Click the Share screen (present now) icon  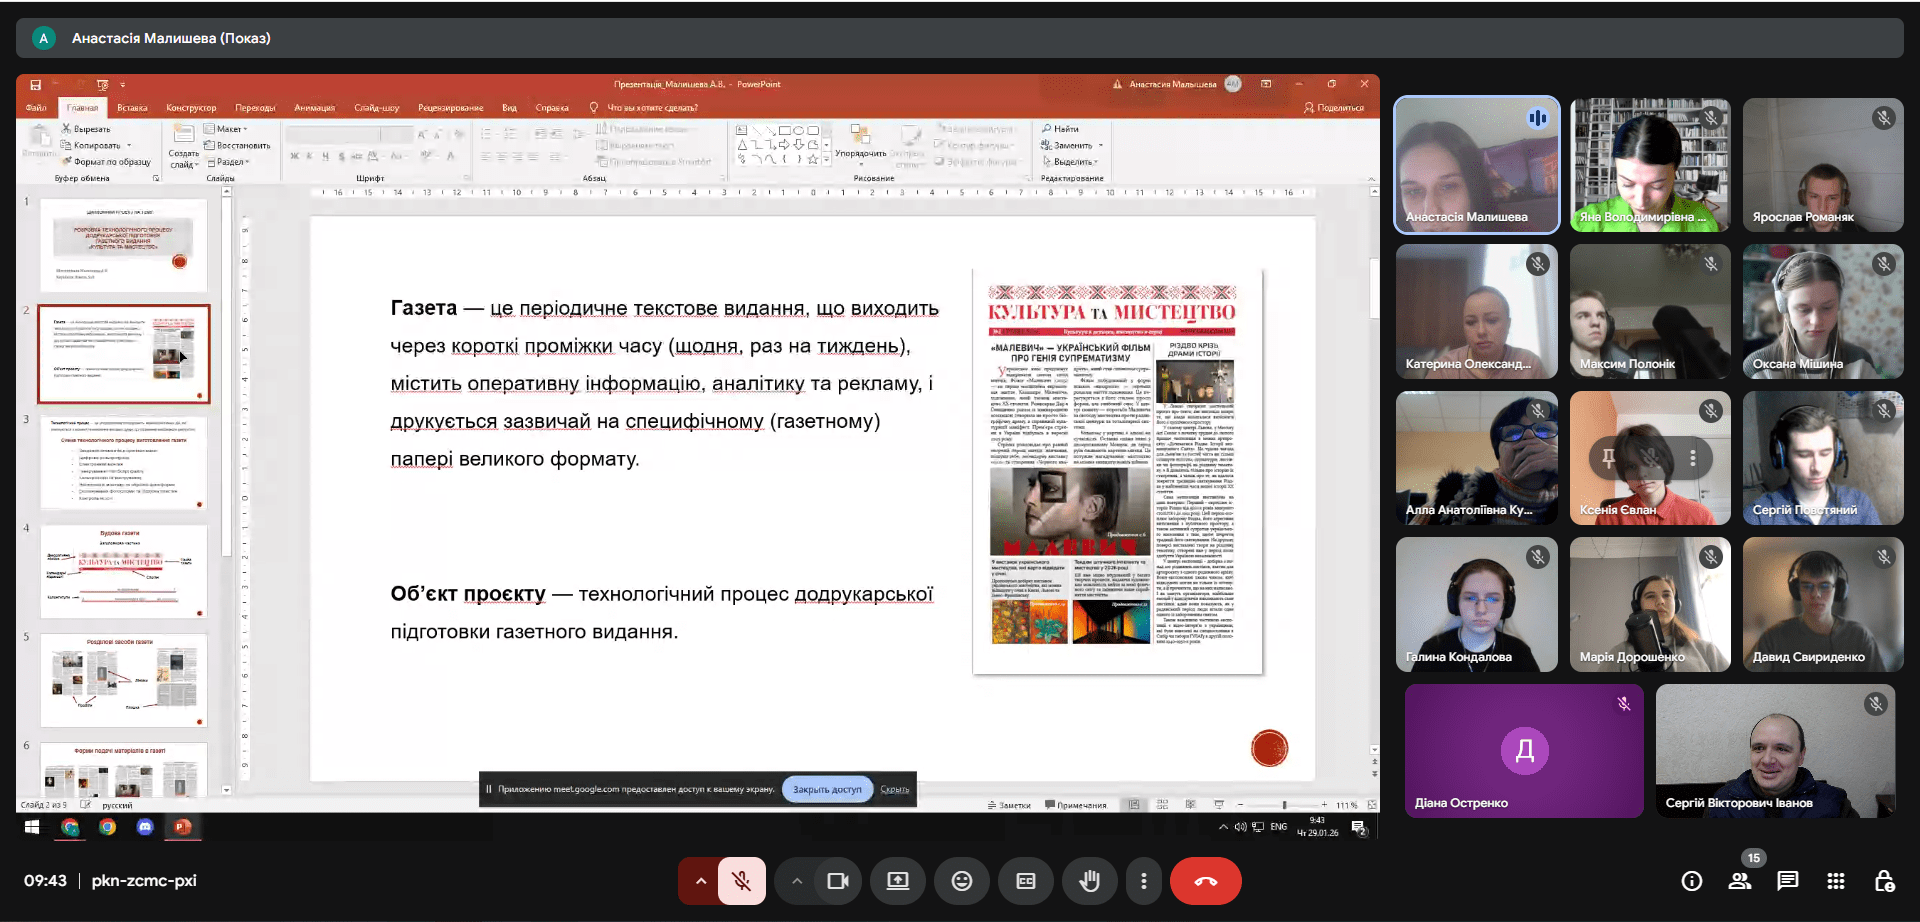click(x=897, y=881)
